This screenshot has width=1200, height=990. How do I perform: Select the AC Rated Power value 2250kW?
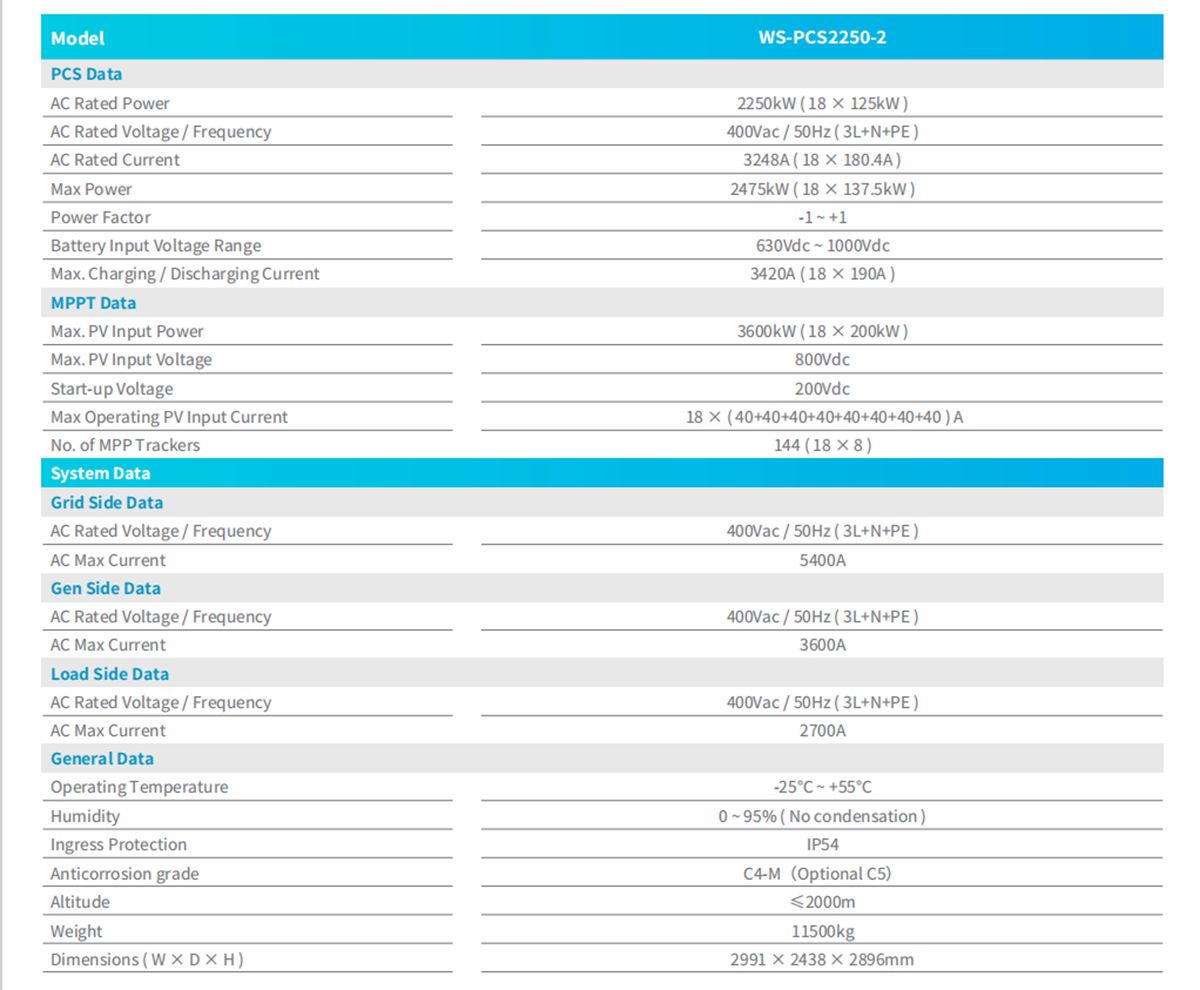[x=822, y=103]
